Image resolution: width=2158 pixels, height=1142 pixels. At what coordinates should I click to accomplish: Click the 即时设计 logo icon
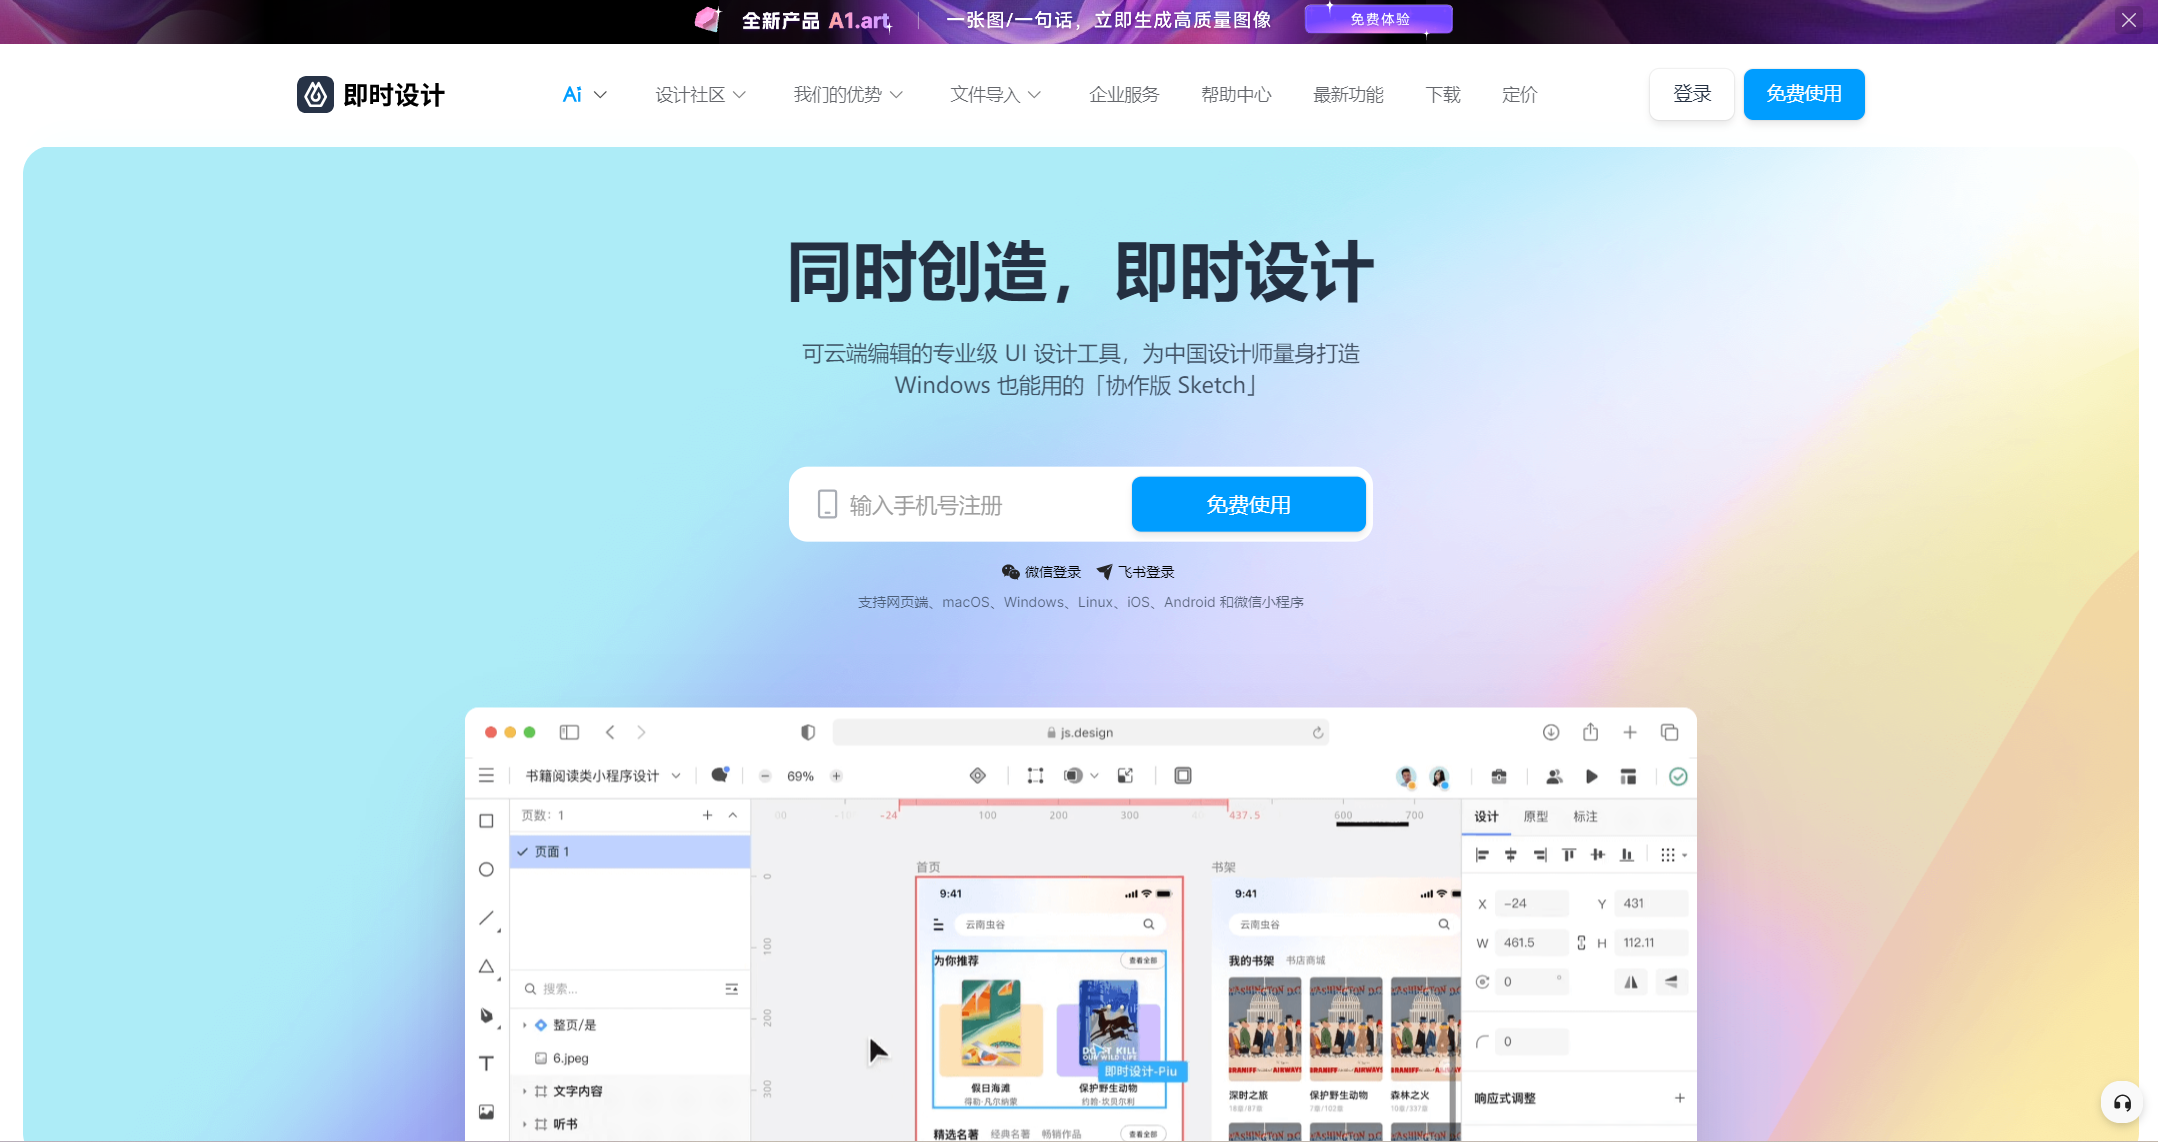(x=315, y=95)
